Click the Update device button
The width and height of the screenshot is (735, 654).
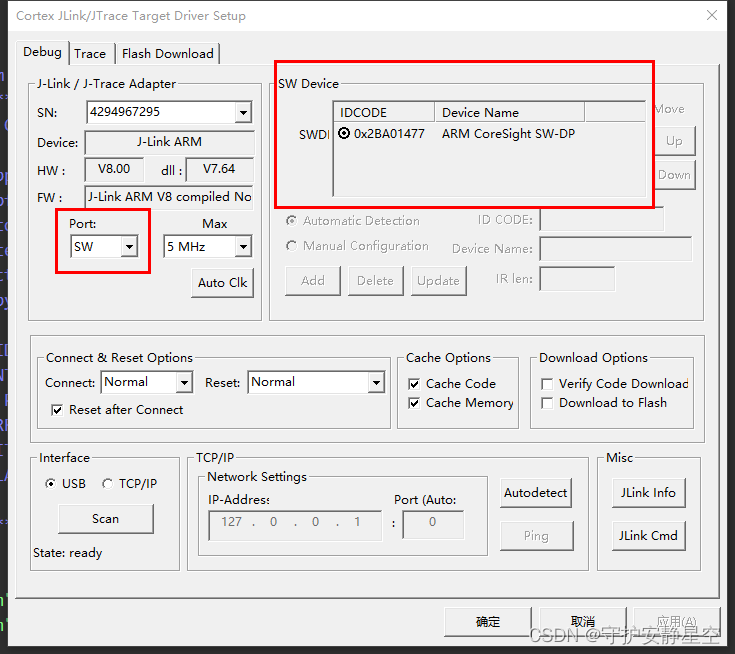[x=438, y=281]
